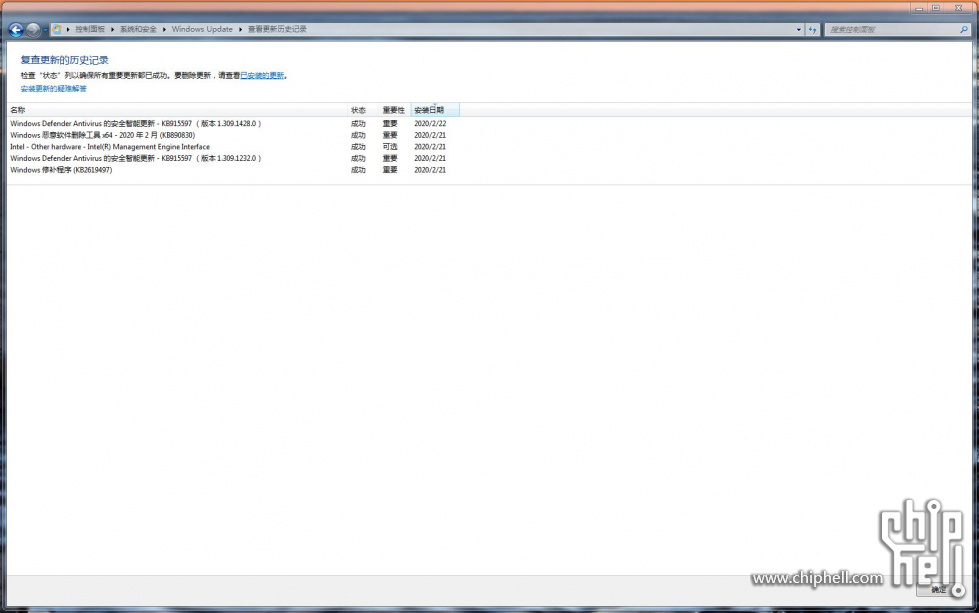This screenshot has width=979, height=613.
Task: Expand the arrow after 控制面板 breadcrumb
Action: [112, 29]
